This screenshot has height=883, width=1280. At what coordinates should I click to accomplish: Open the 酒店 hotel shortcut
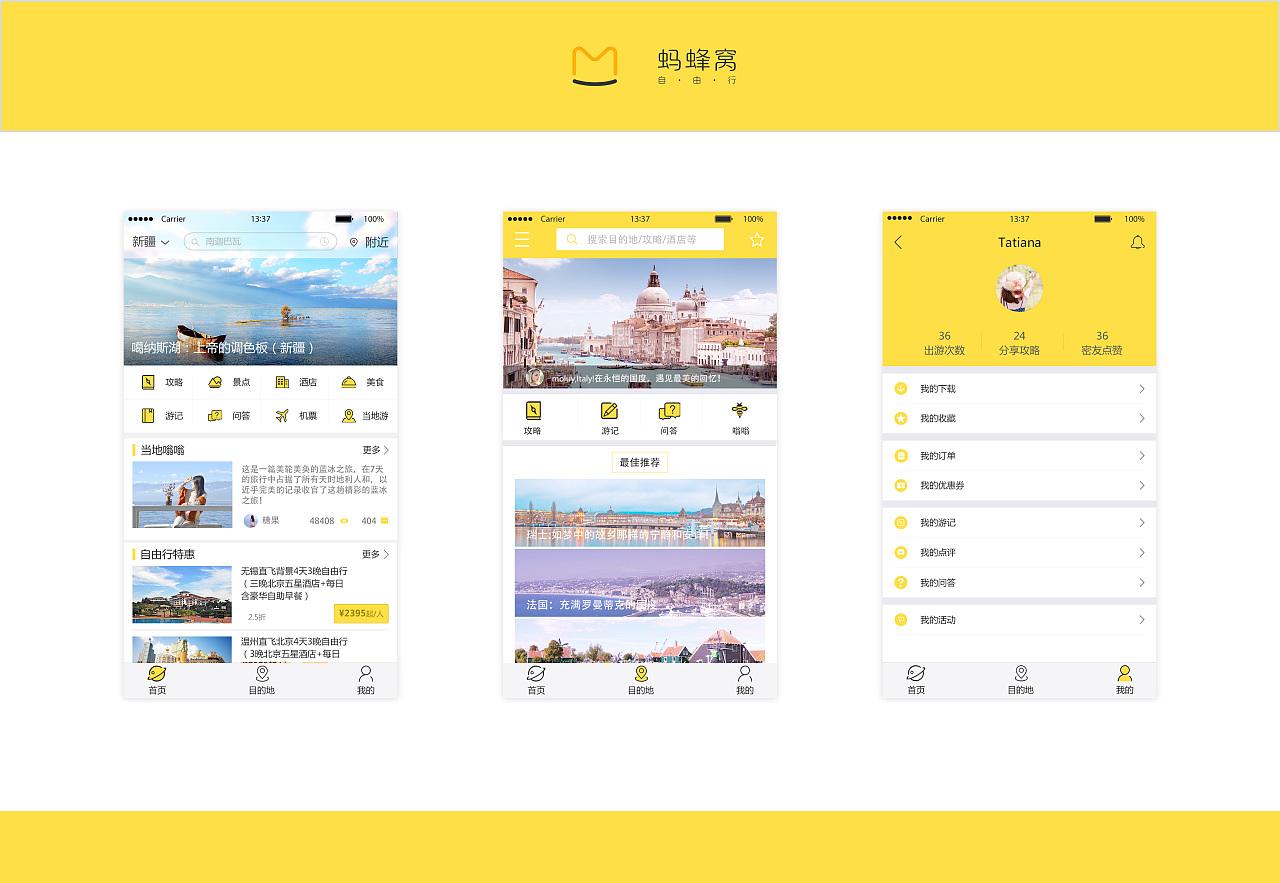(296, 382)
